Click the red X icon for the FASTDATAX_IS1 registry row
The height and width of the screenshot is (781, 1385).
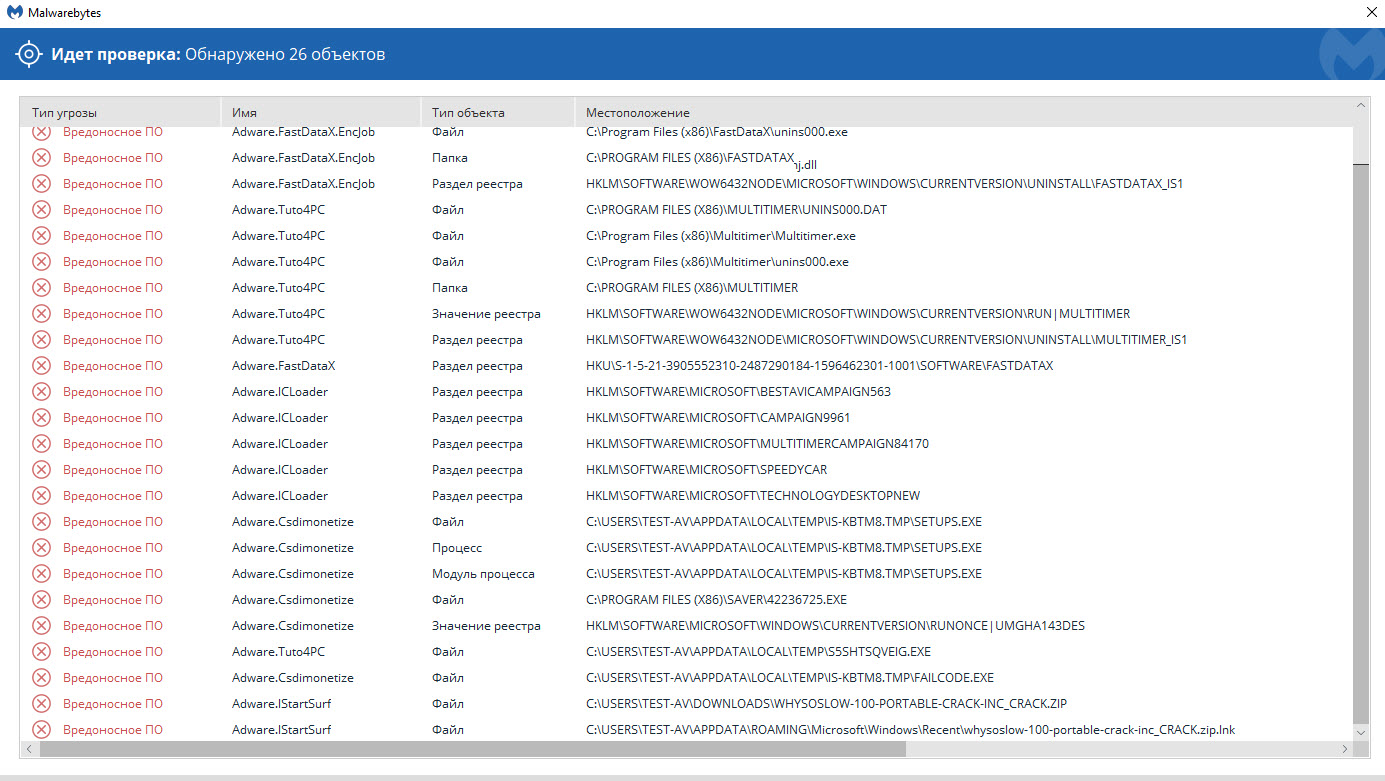41,184
